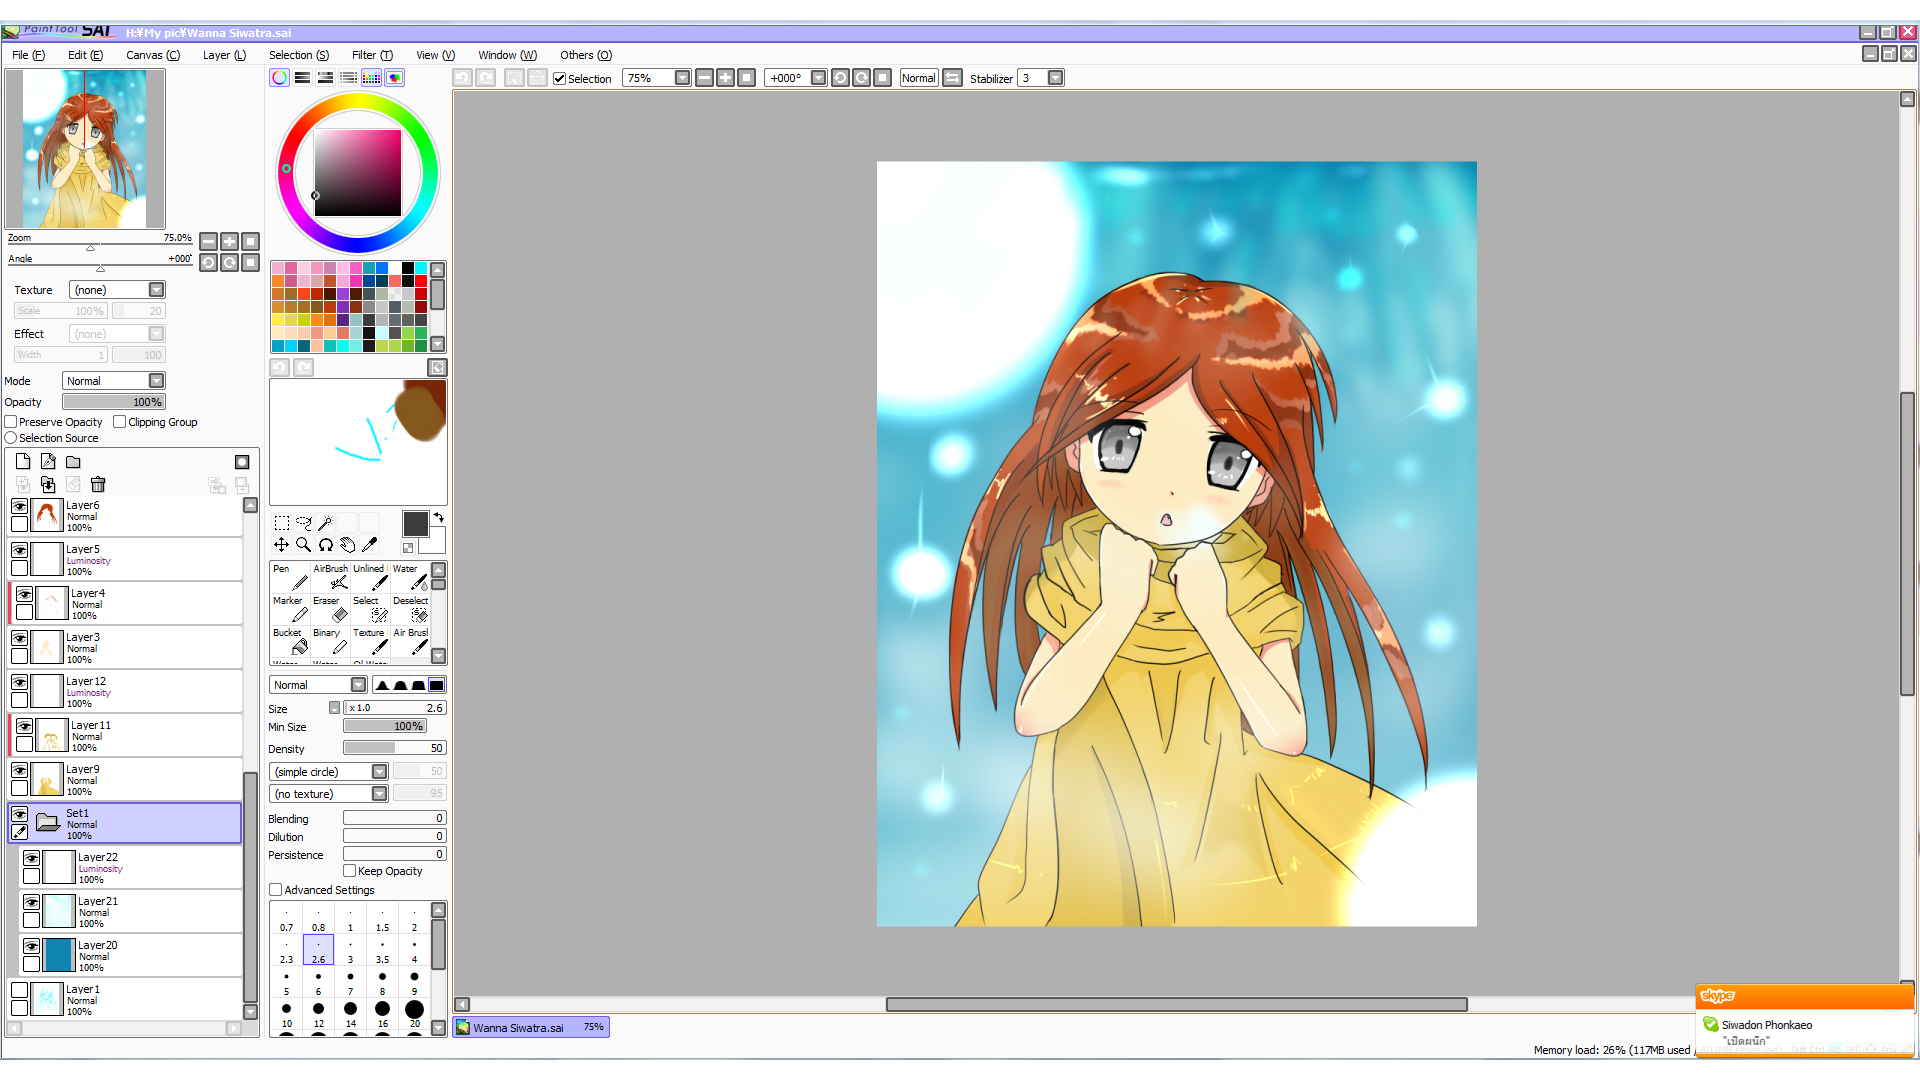Select brush size 3.5 preset

[382, 950]
